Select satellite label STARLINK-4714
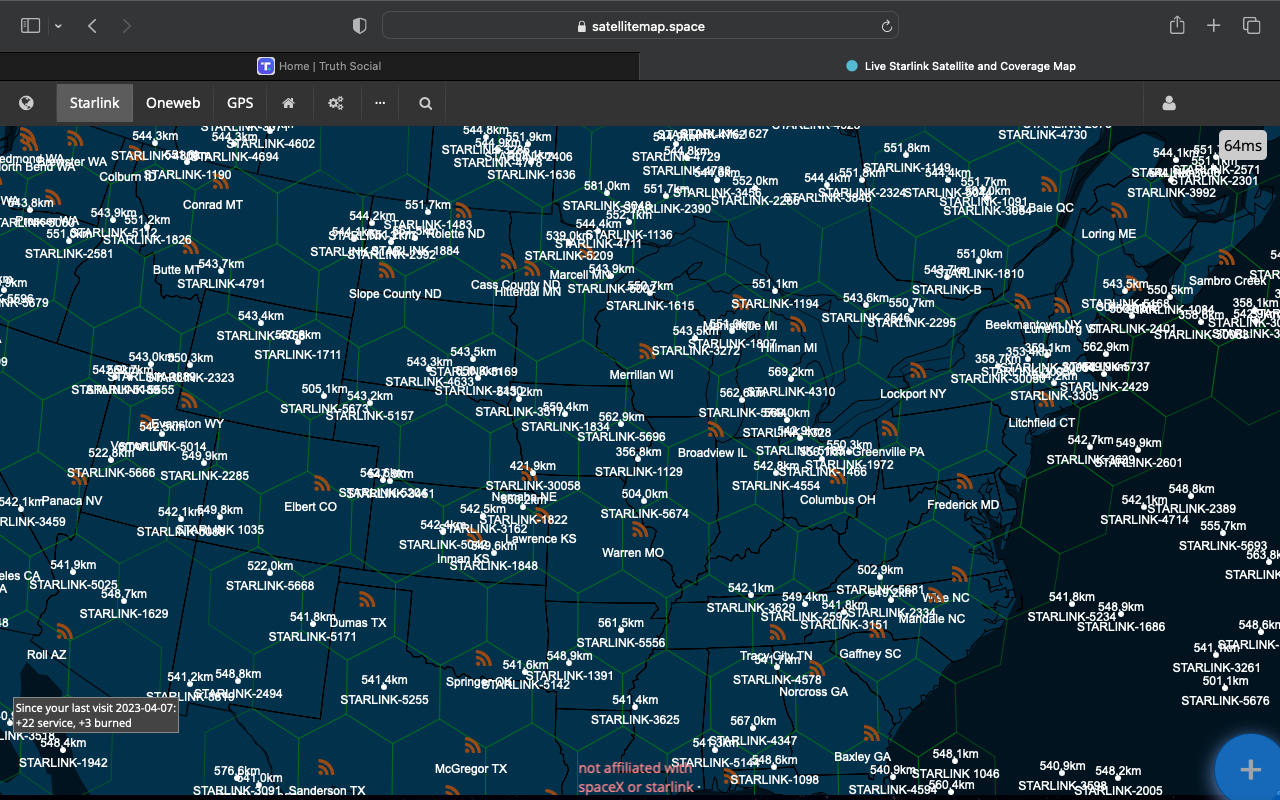 (1144, 520)
